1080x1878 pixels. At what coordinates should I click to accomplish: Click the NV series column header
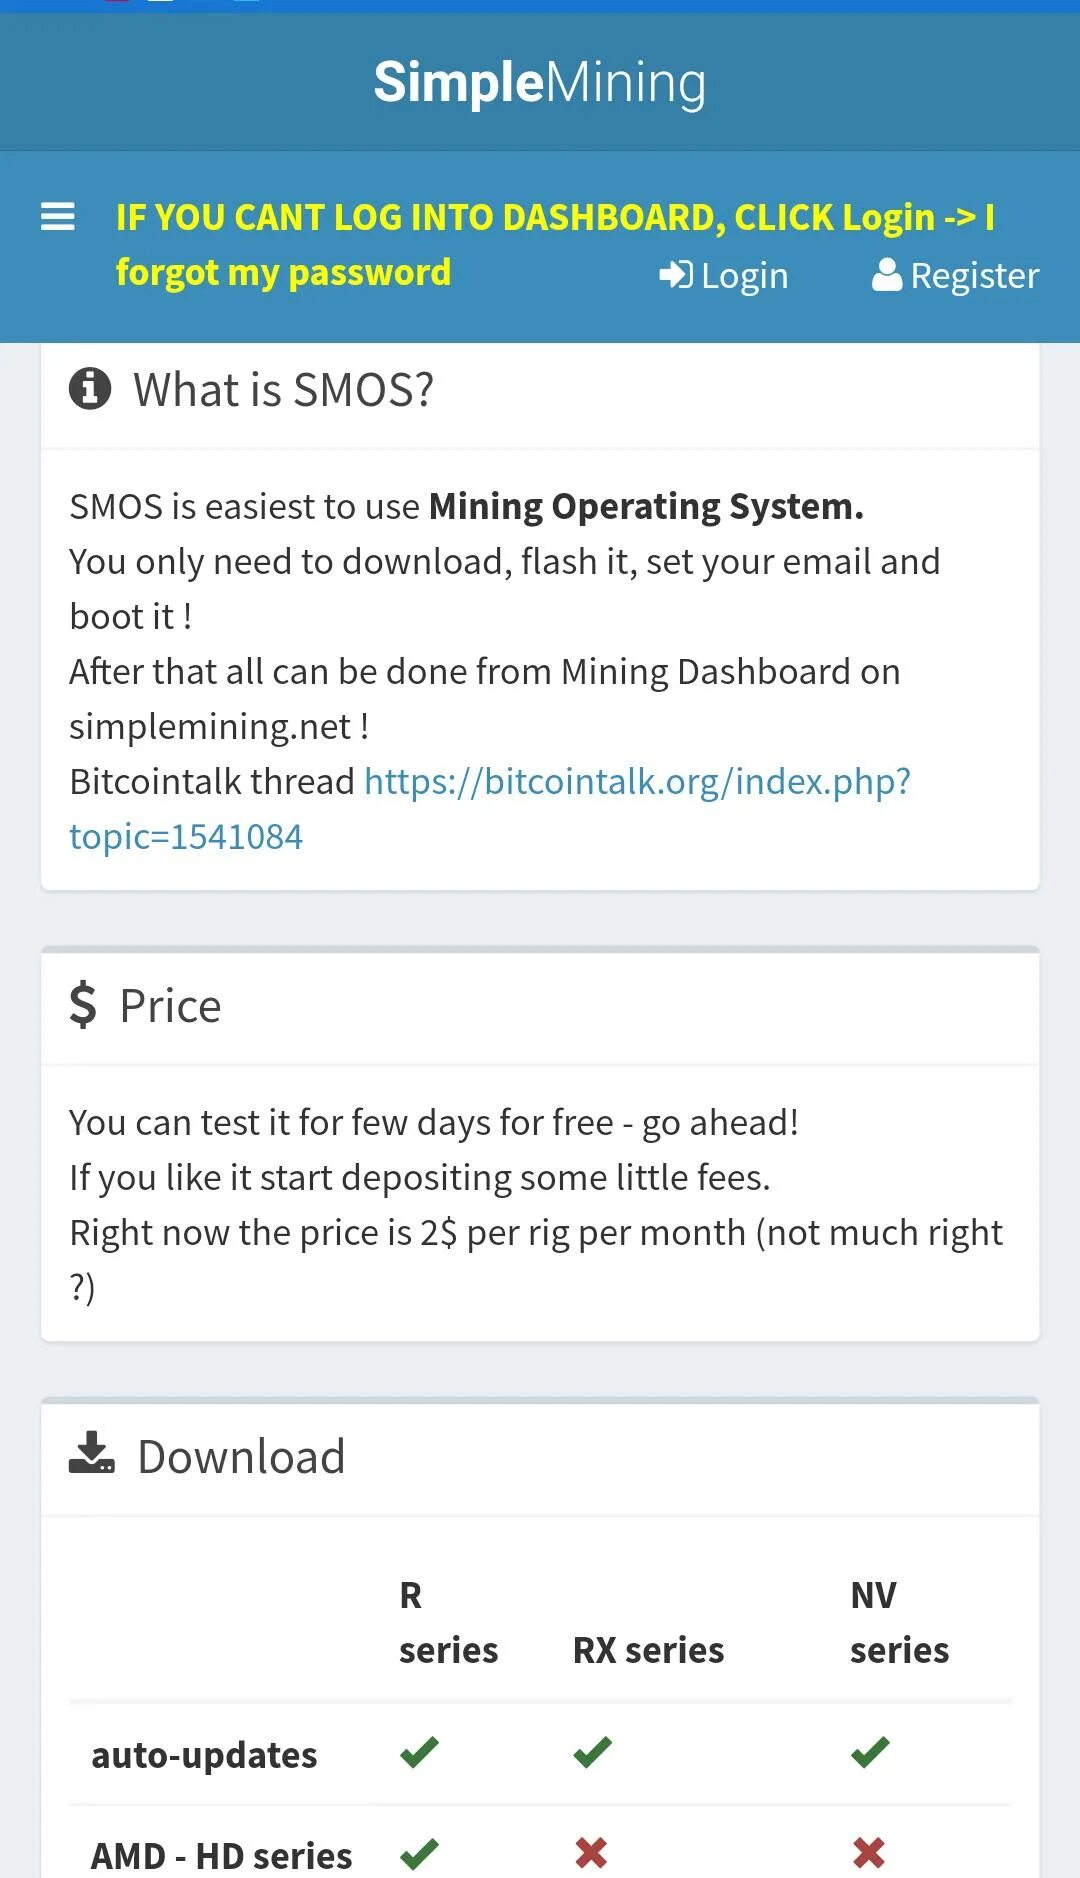point(899,1622)
